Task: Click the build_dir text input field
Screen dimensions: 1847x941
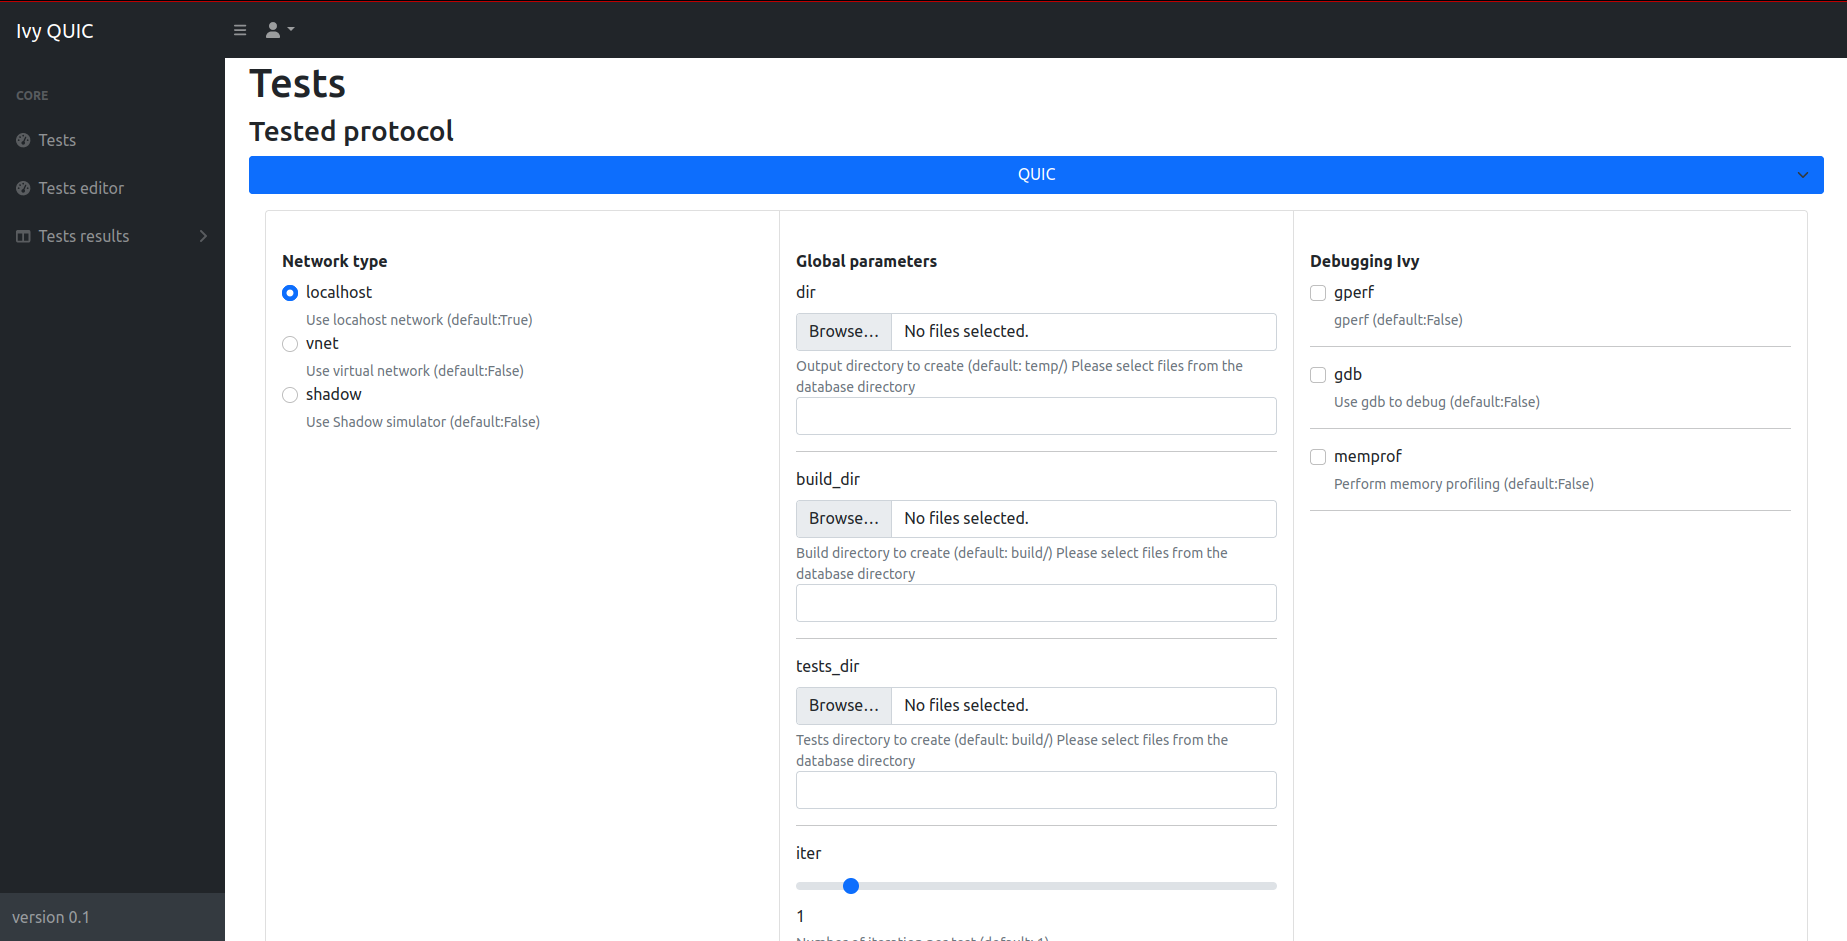Action: click(1036, 603)
